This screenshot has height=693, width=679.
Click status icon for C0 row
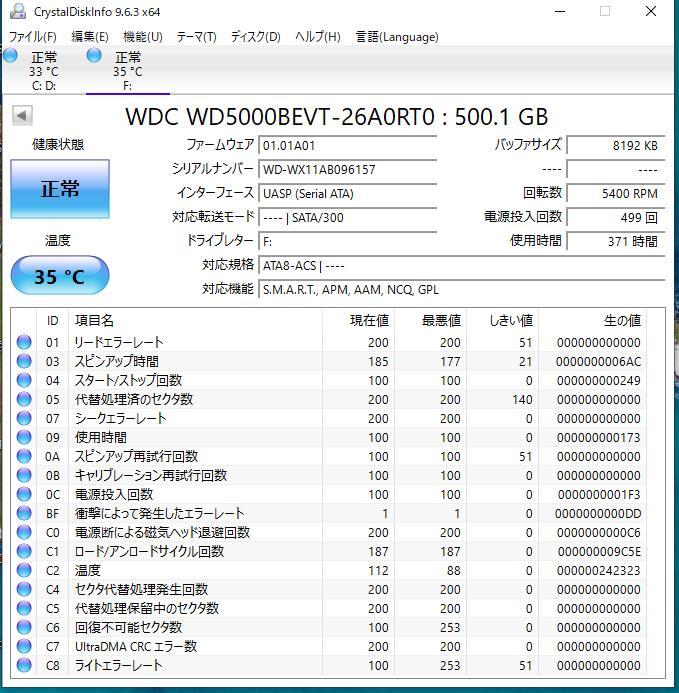[x=24, y=532]
